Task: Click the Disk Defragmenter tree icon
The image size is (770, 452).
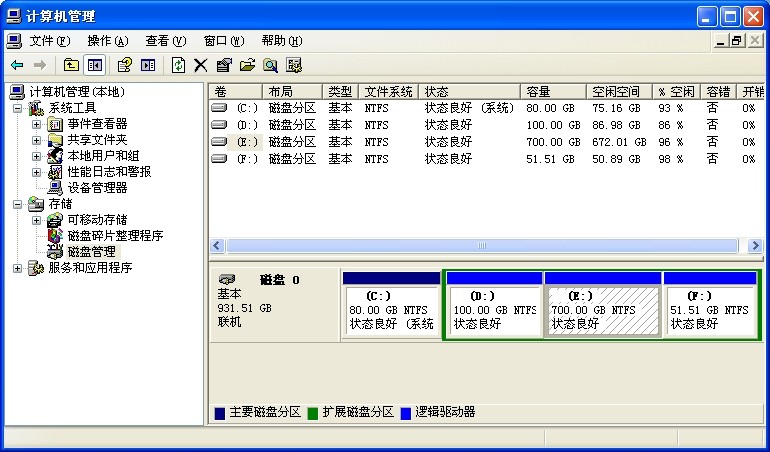Action: coord(55,236)
